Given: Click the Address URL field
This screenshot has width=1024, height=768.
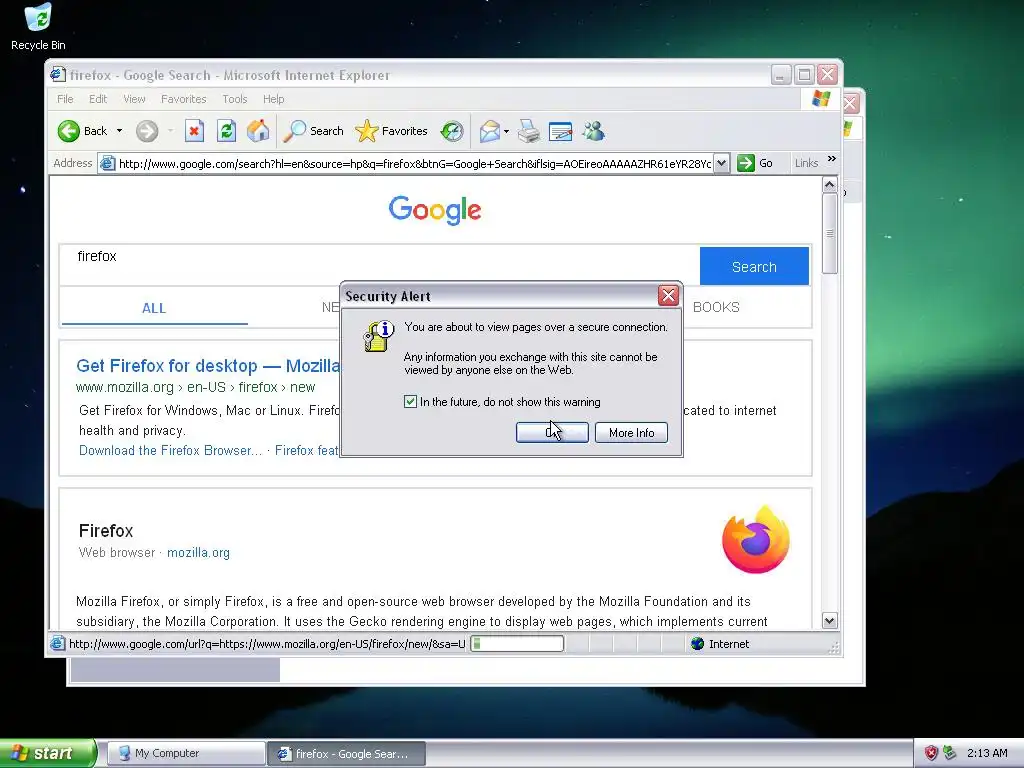Looking at the screenshot, I should (414, 163).
